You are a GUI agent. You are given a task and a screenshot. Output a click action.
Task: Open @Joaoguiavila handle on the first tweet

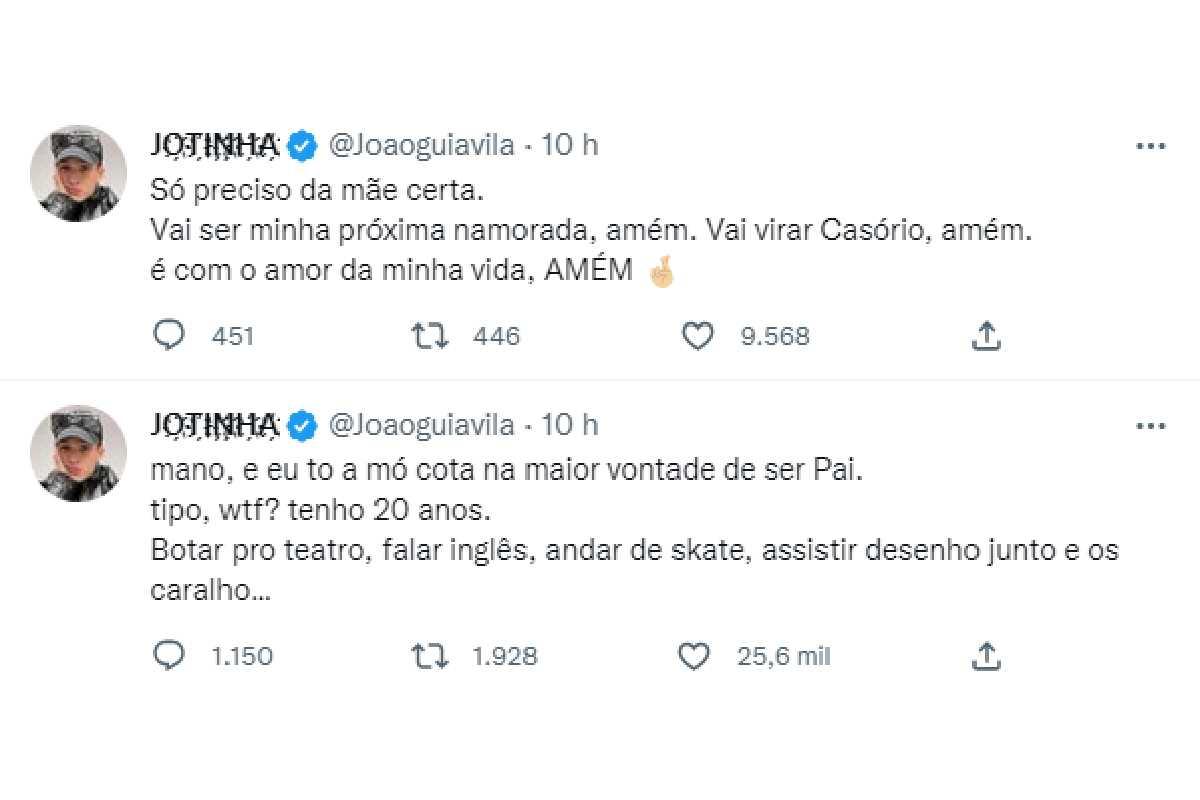(421, 146)
